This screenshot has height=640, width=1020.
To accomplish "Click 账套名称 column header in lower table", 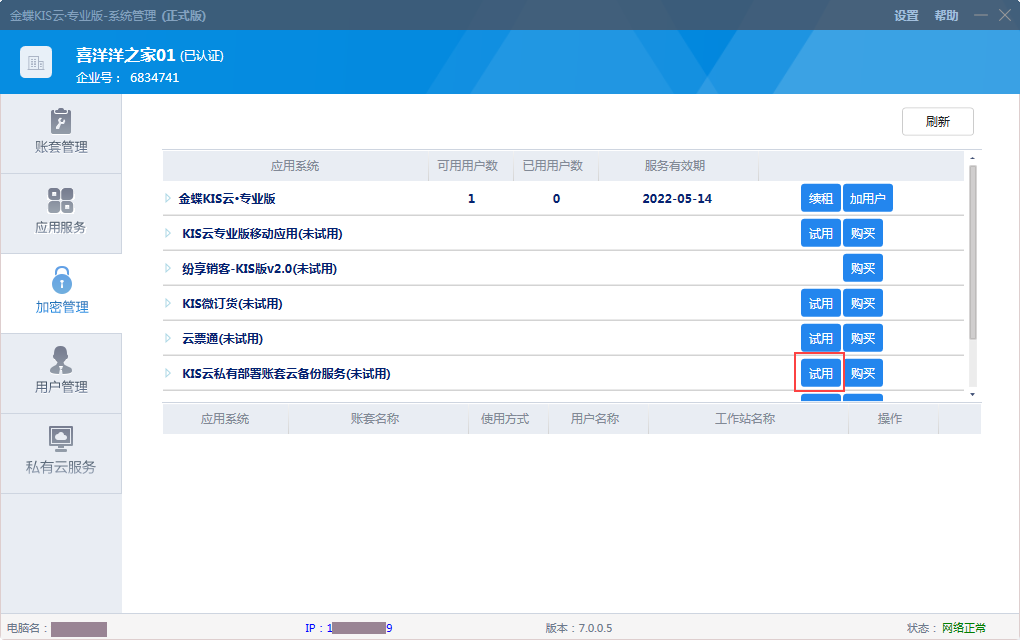I will click(375, 419).
